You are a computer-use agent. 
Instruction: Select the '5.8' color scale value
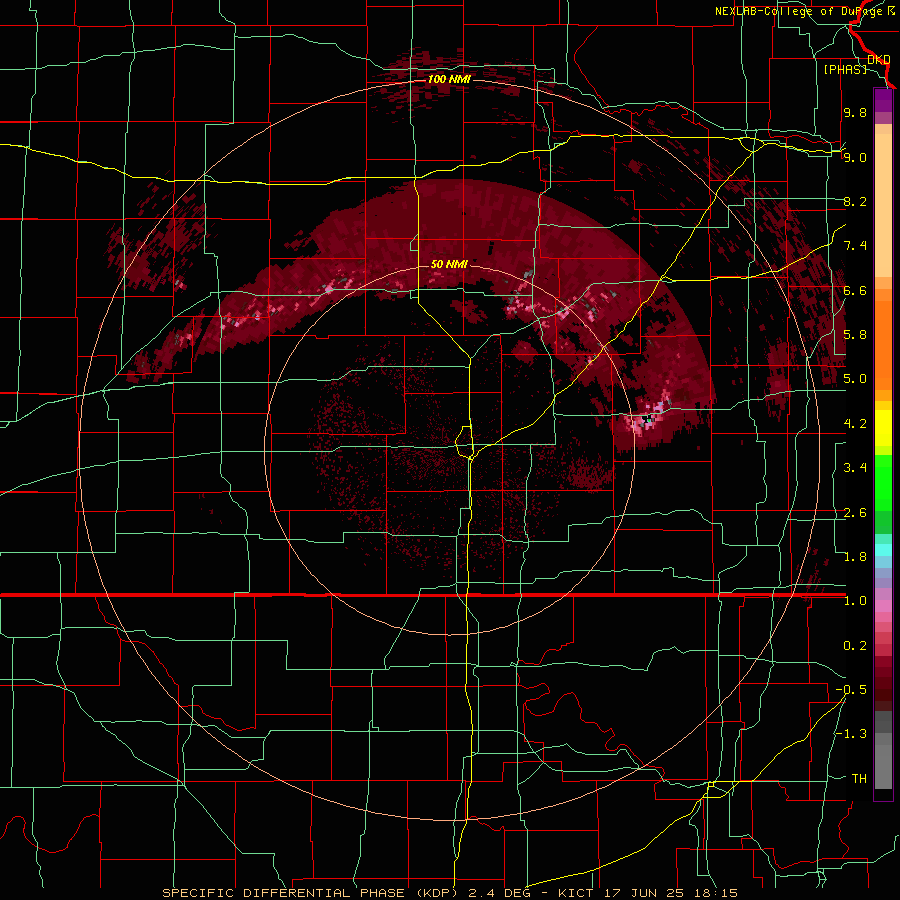(855, 335)
